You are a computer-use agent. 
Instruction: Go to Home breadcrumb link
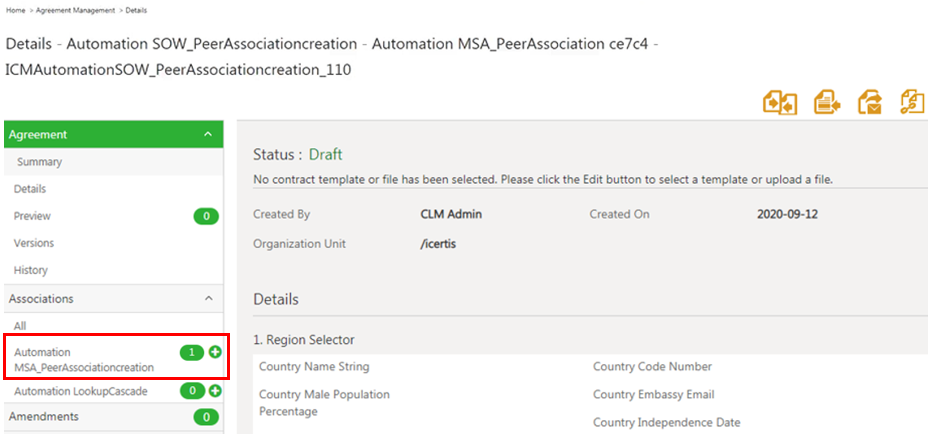pyautogui.click(x=15, y=9)
